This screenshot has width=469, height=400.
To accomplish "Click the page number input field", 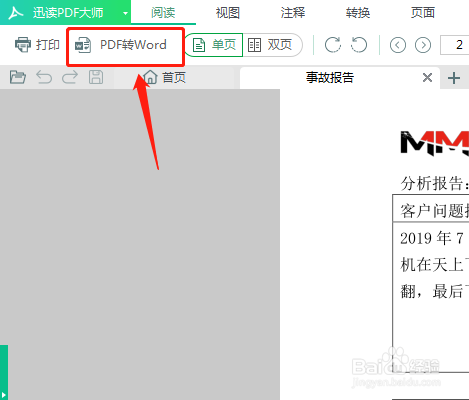I will tap(455, 45).
